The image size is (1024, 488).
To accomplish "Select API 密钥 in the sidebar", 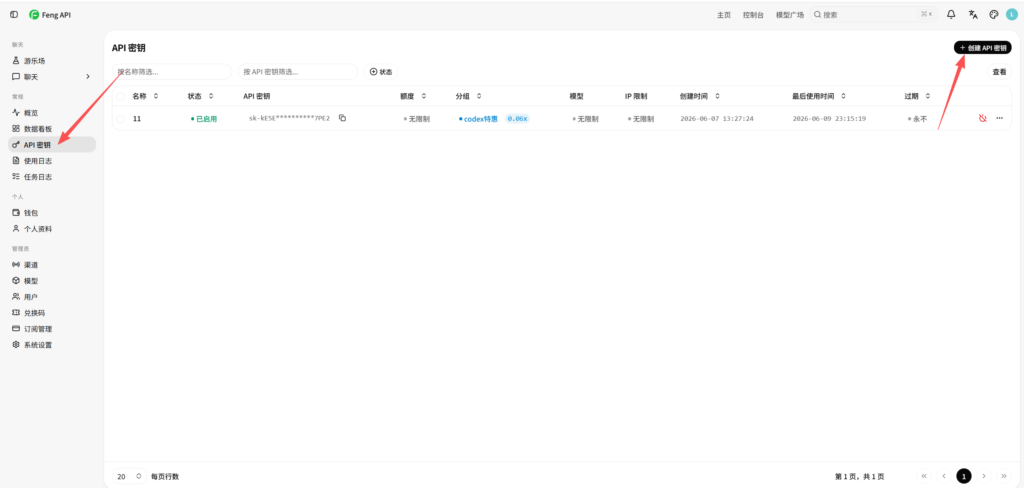I will click(x=52, y=144).
